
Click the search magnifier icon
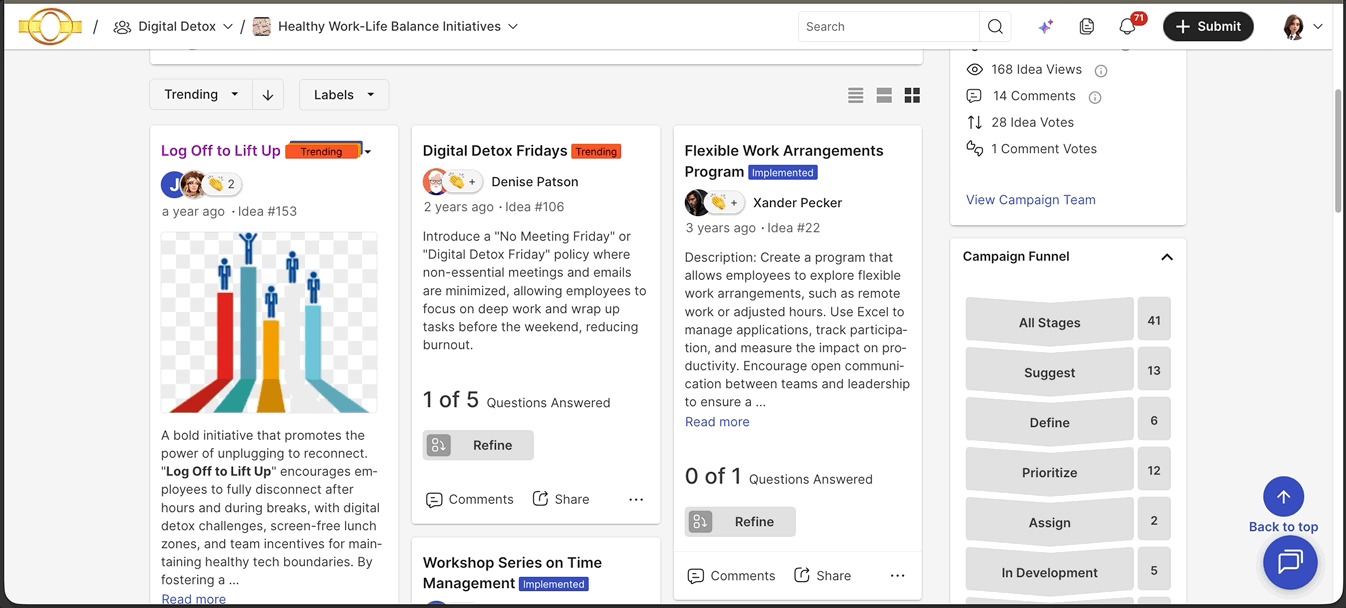[995, 27]
